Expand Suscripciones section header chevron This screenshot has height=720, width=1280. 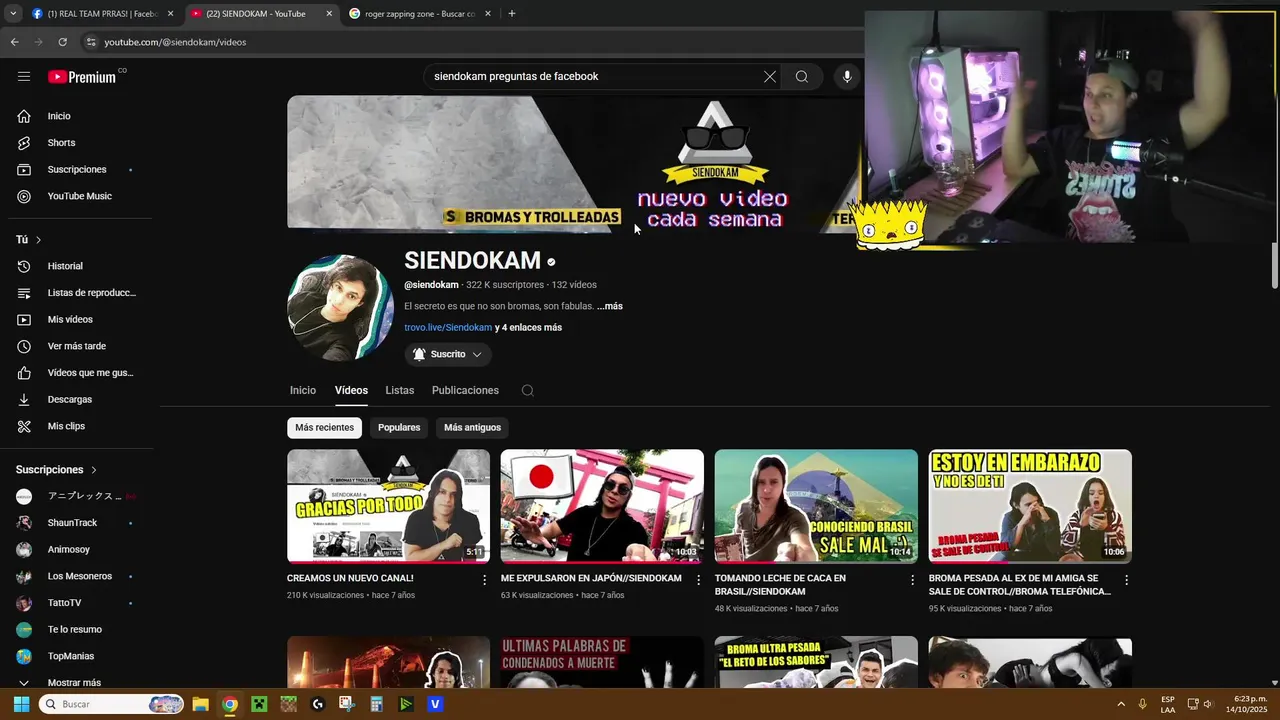94,470
